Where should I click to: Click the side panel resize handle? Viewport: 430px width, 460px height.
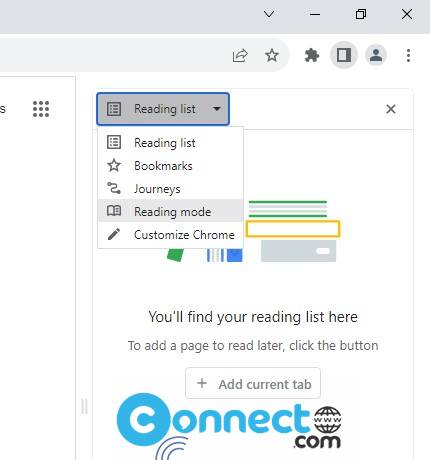click(x=84, y=406)
